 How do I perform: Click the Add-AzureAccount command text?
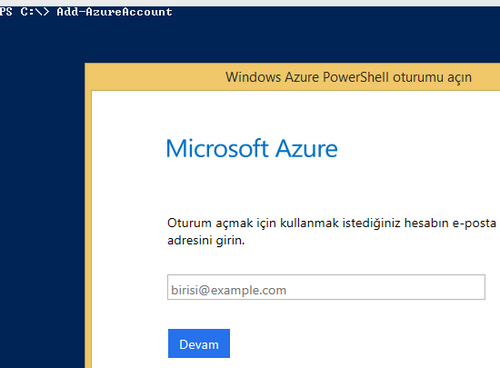(x=114, y=12)
